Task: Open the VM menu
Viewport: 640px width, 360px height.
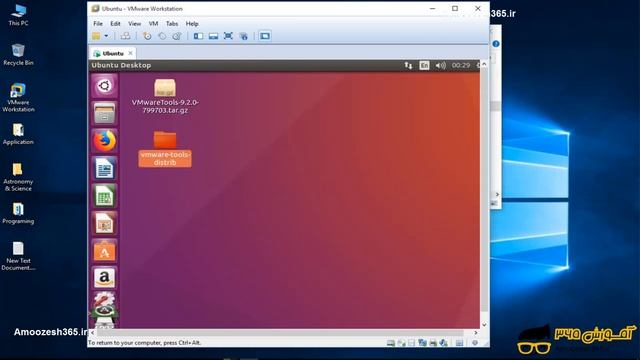Action: [x=153, y=24]
